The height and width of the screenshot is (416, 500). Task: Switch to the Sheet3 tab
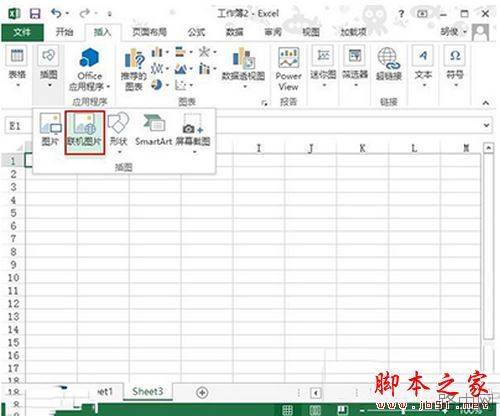pos(147,391)
